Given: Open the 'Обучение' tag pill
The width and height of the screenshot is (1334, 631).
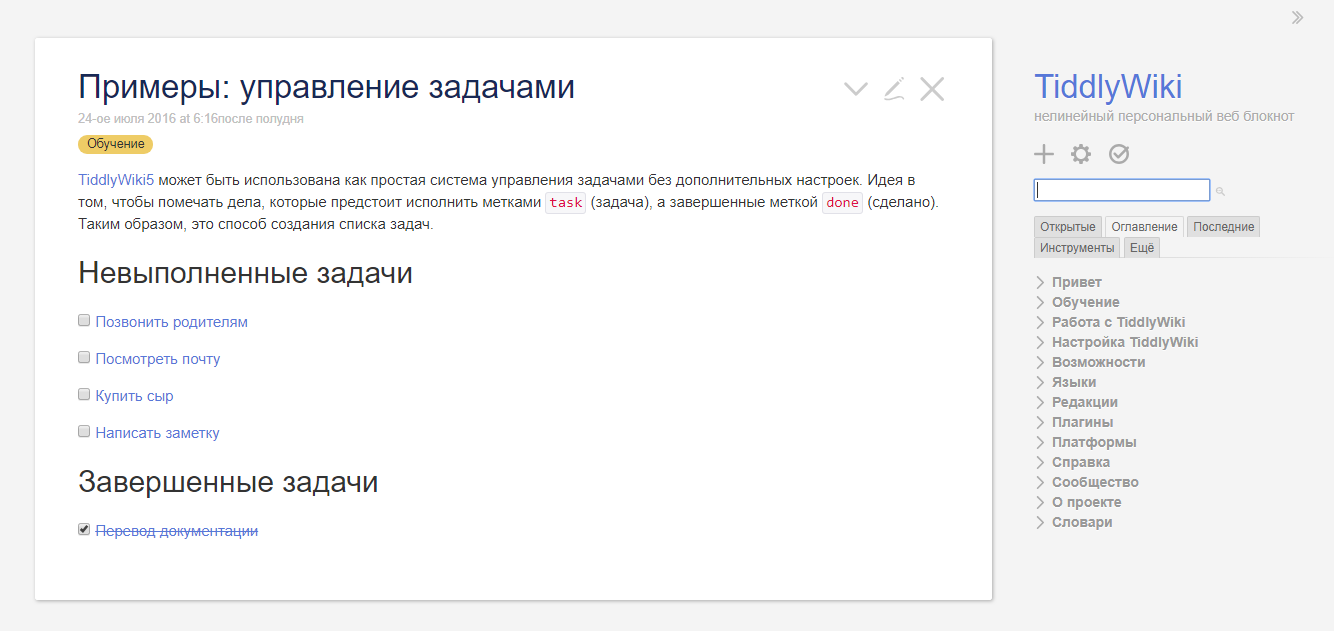Looking at the screenshot, I should 112,144.
